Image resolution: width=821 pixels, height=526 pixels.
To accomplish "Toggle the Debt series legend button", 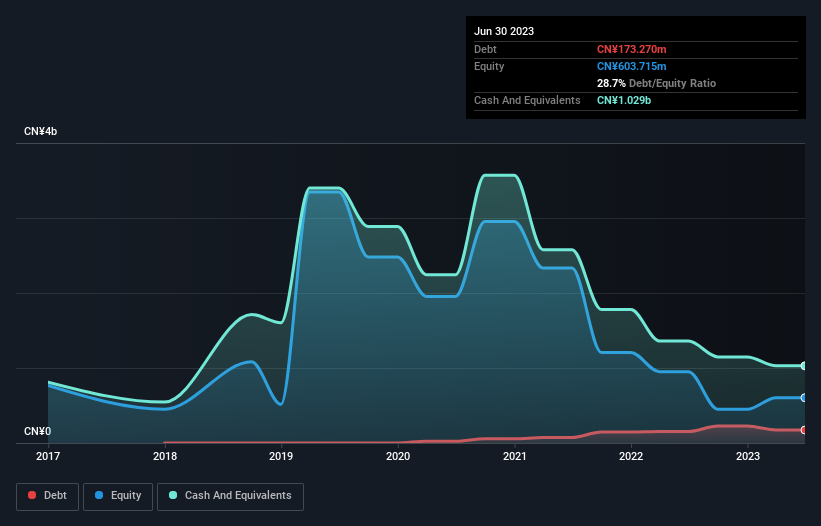I will [48, 496].
